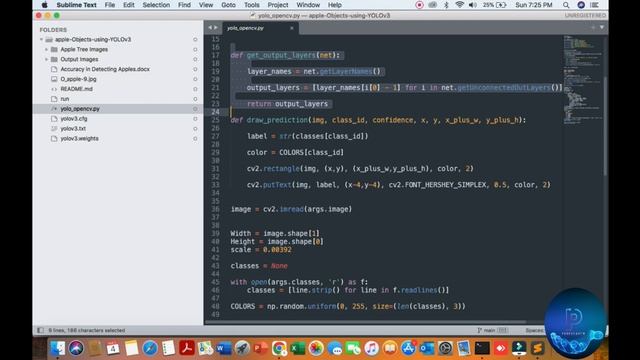Open the Find menu
The image size is (640, 360).
[x=184, y=5]
